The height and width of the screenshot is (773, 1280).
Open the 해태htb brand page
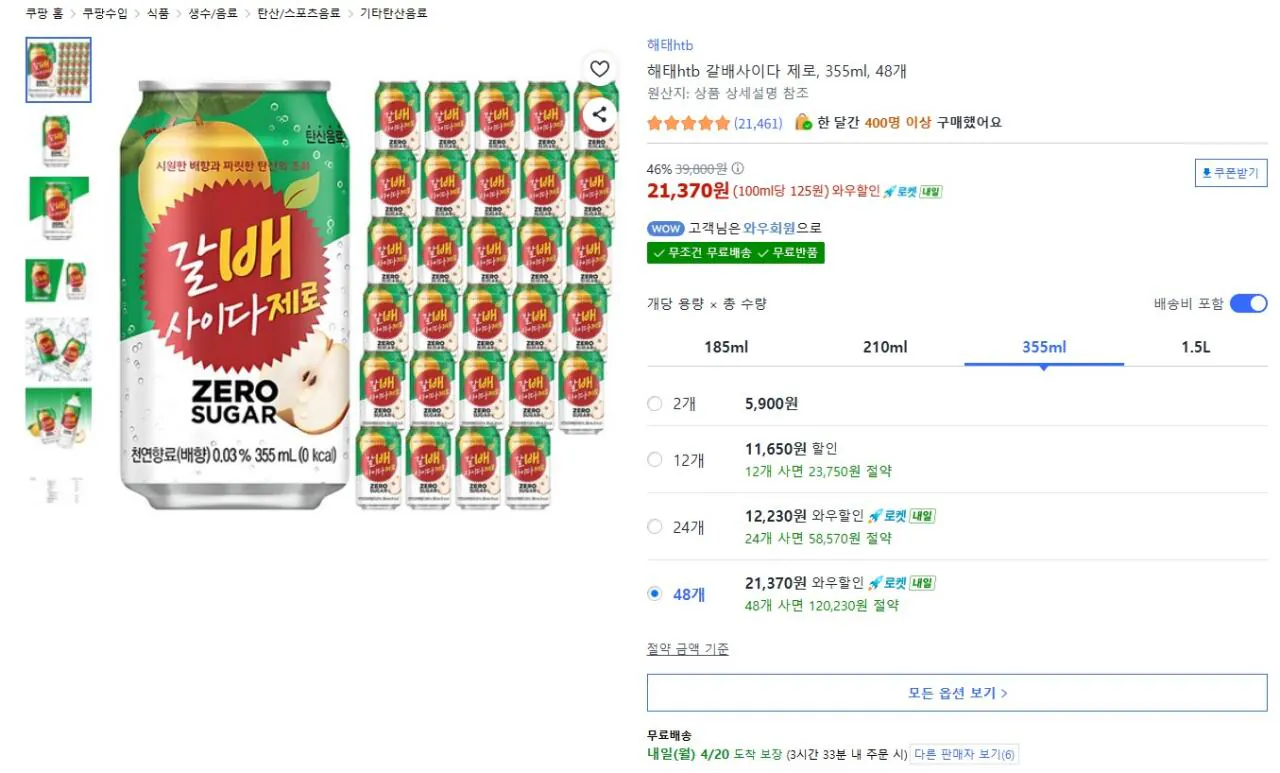pyautogui.click(x=670, y=45)
